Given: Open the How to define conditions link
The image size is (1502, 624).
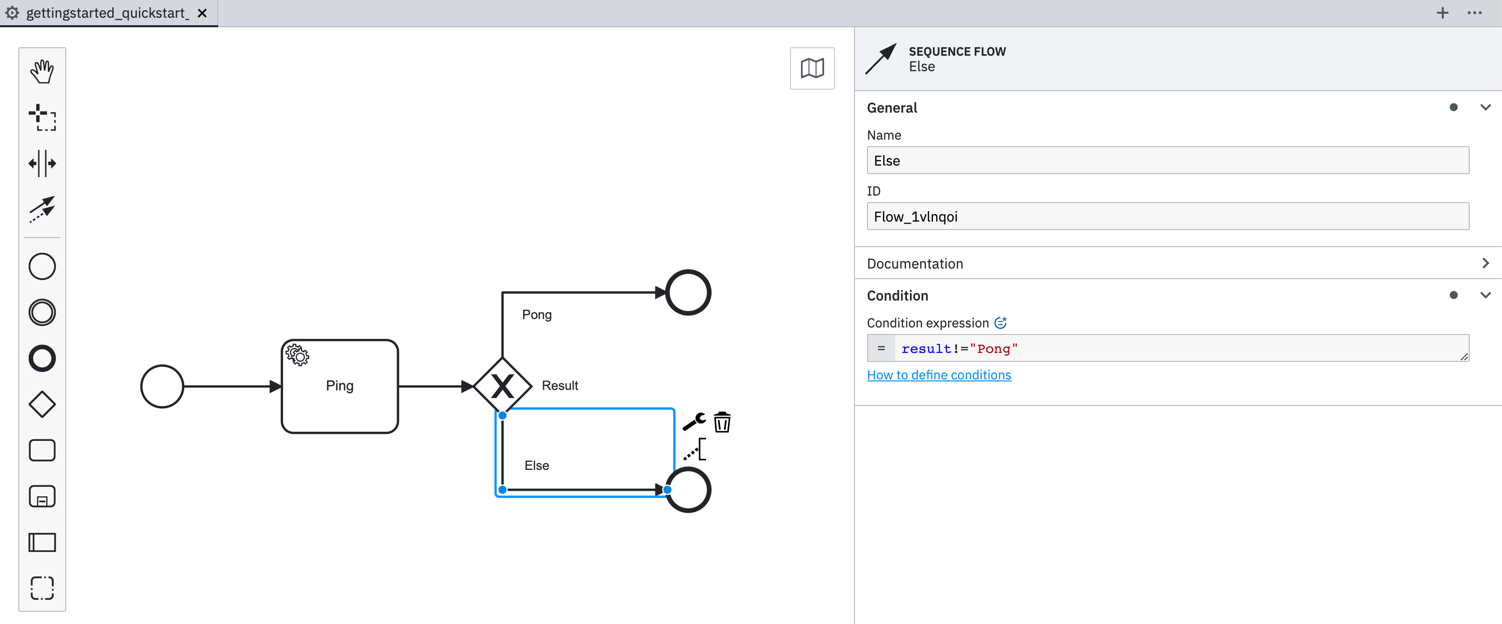Looking at the screenshot, I should coord(938,374).
